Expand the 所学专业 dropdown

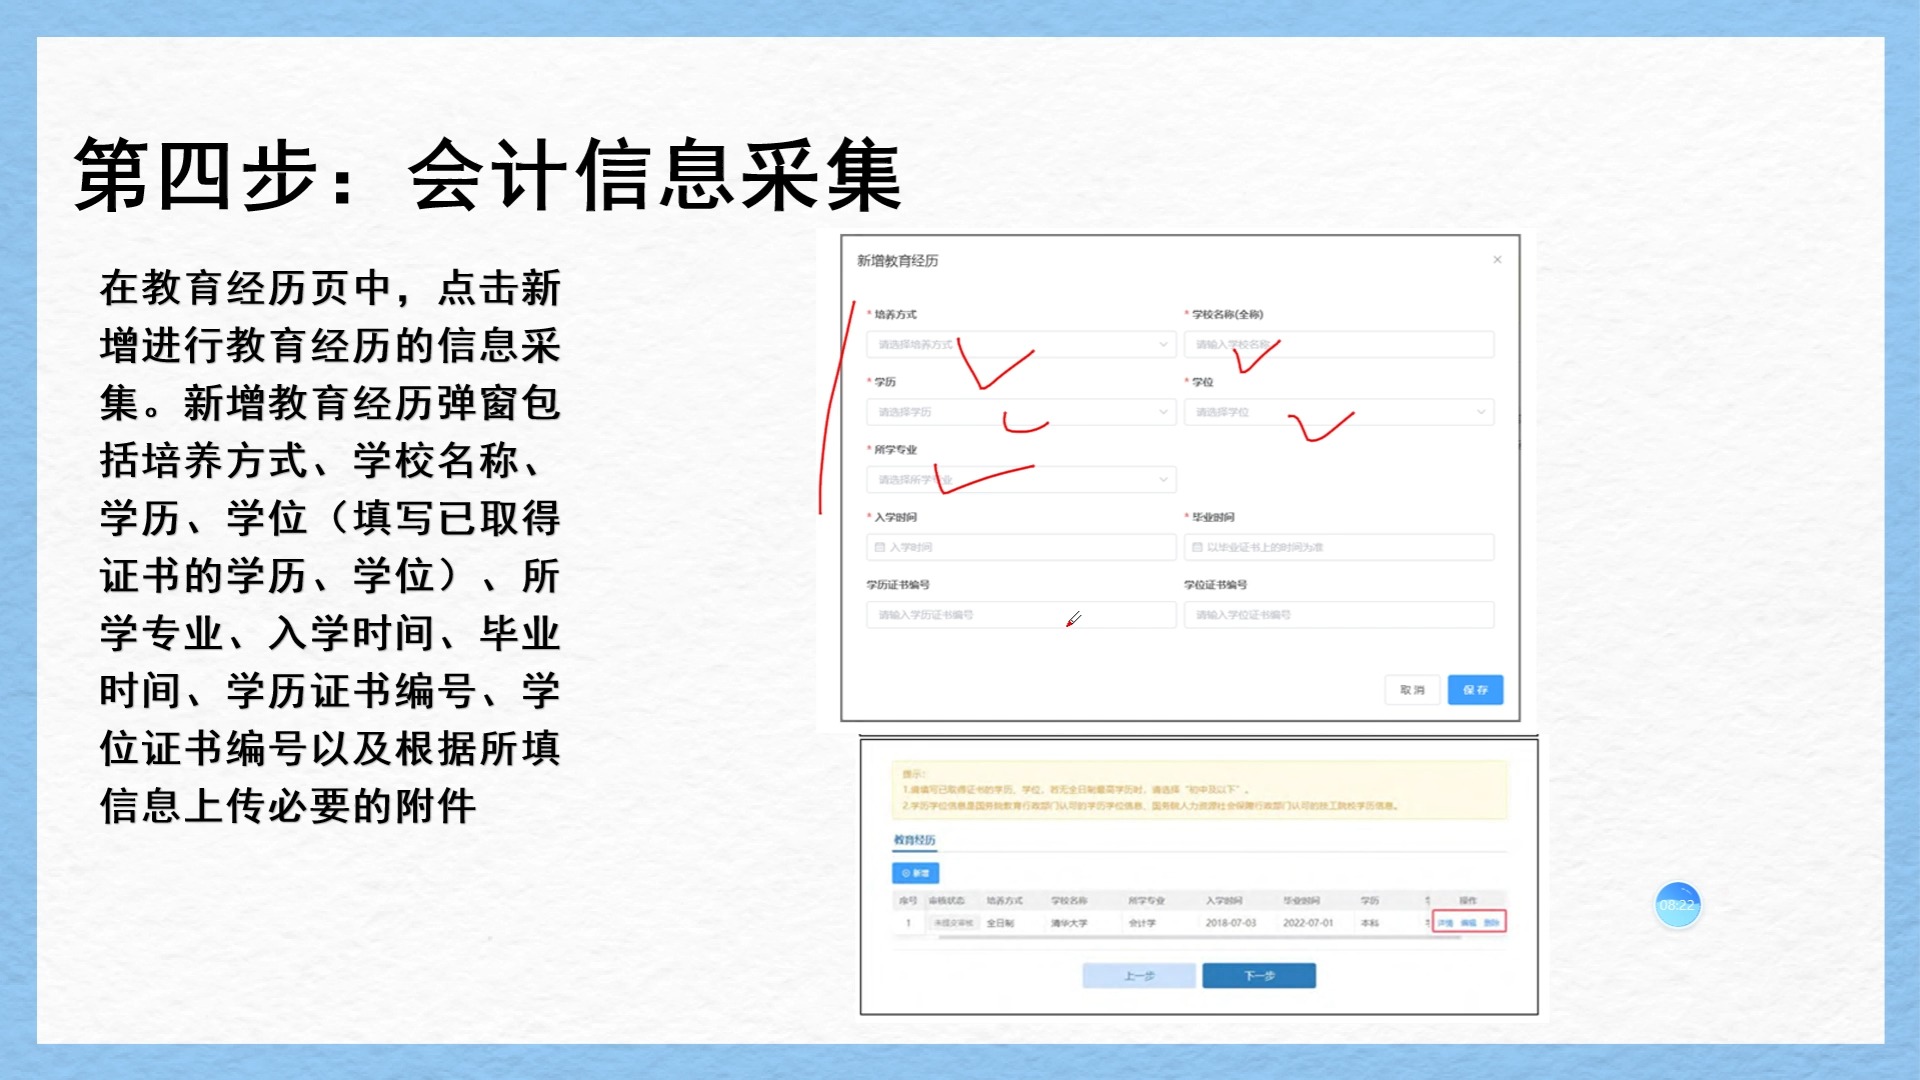[1020, 480]
